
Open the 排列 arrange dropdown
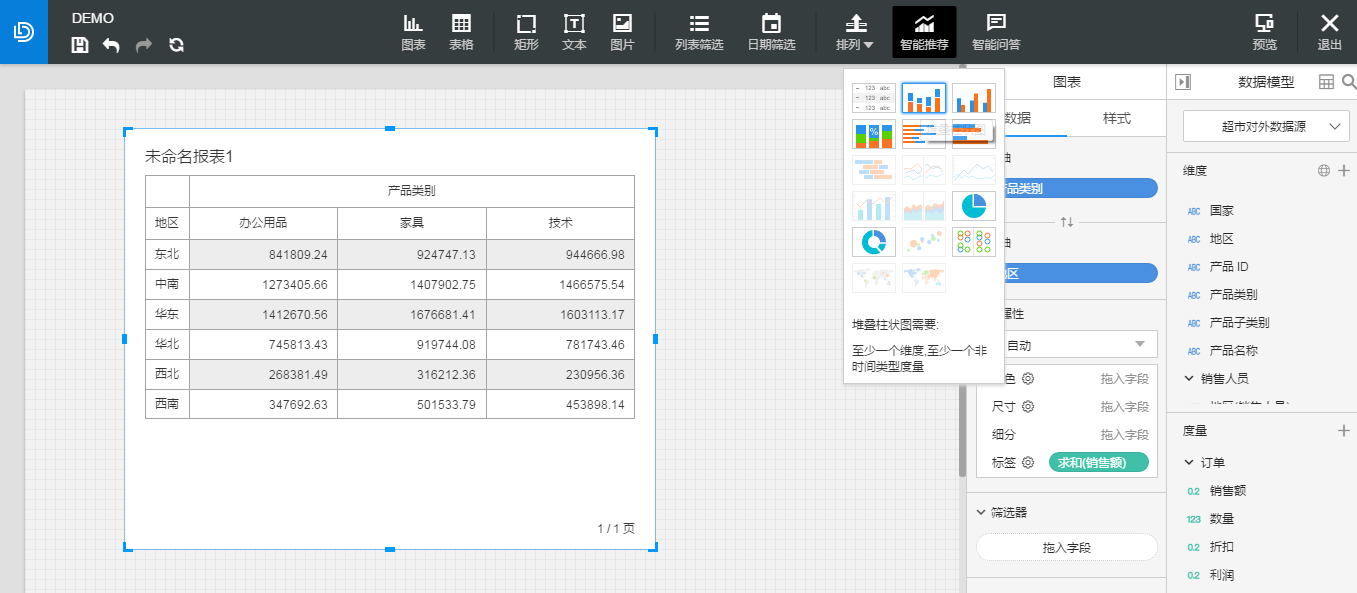tap(856, 32)
